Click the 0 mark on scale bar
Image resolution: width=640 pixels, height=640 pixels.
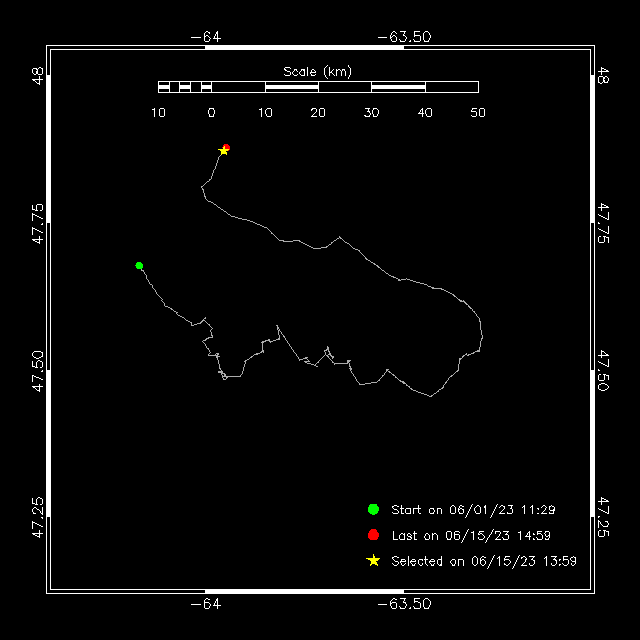[211, 113]
